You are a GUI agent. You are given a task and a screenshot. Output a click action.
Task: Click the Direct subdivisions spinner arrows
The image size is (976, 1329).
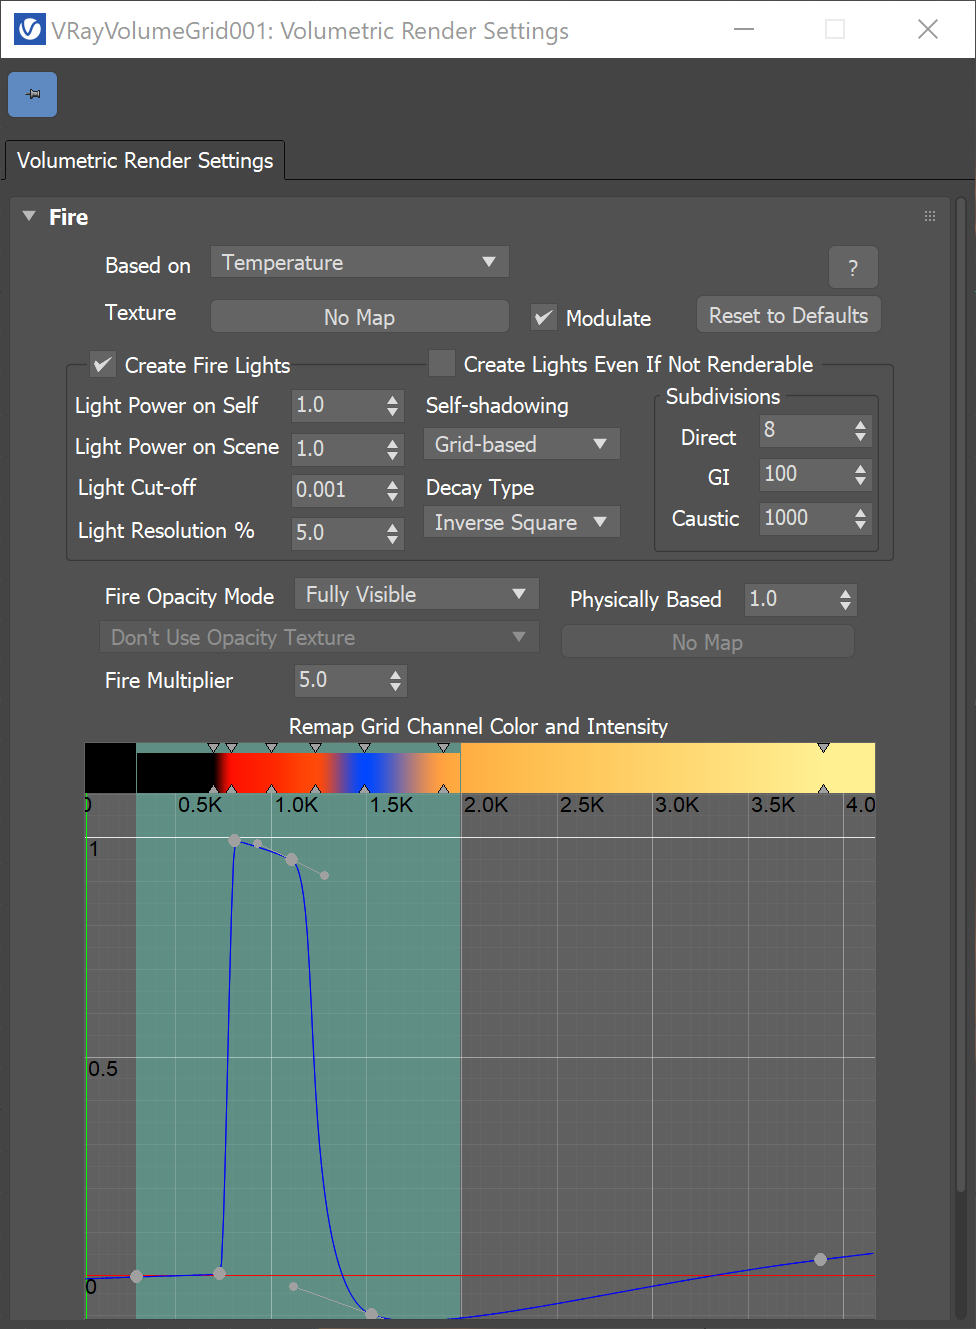860,431
